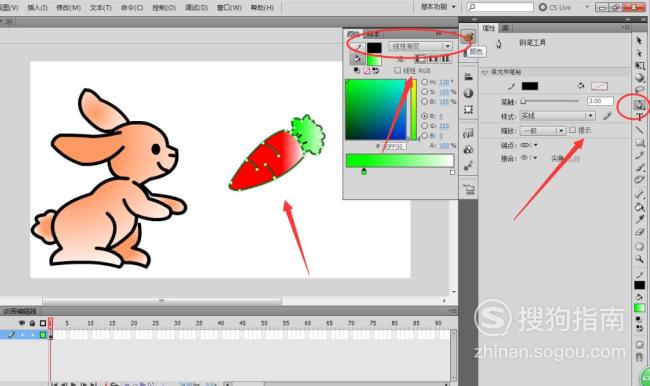This screenshot has width=650, height=386.
Task: Toggle timeline layer lock header icon
Action: (x=32, y=323)
